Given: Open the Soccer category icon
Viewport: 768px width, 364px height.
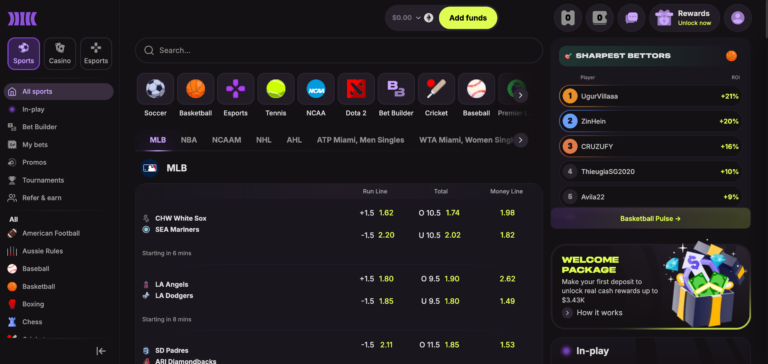Looking at the screenshot, I should pyautogui.click(x=155, y=89).
